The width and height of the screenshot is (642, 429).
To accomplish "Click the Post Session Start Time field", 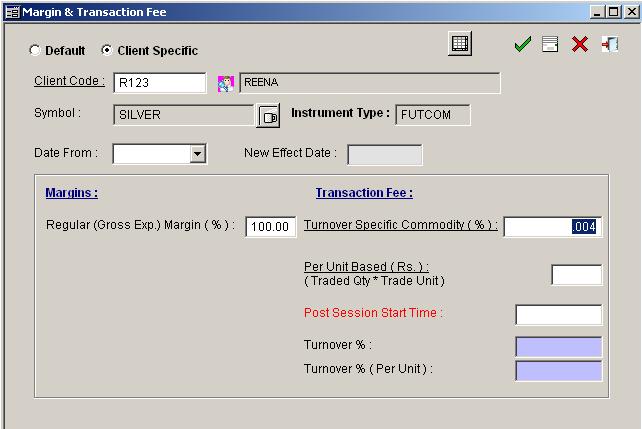I will pyautogui.click(x=558, y=315).
